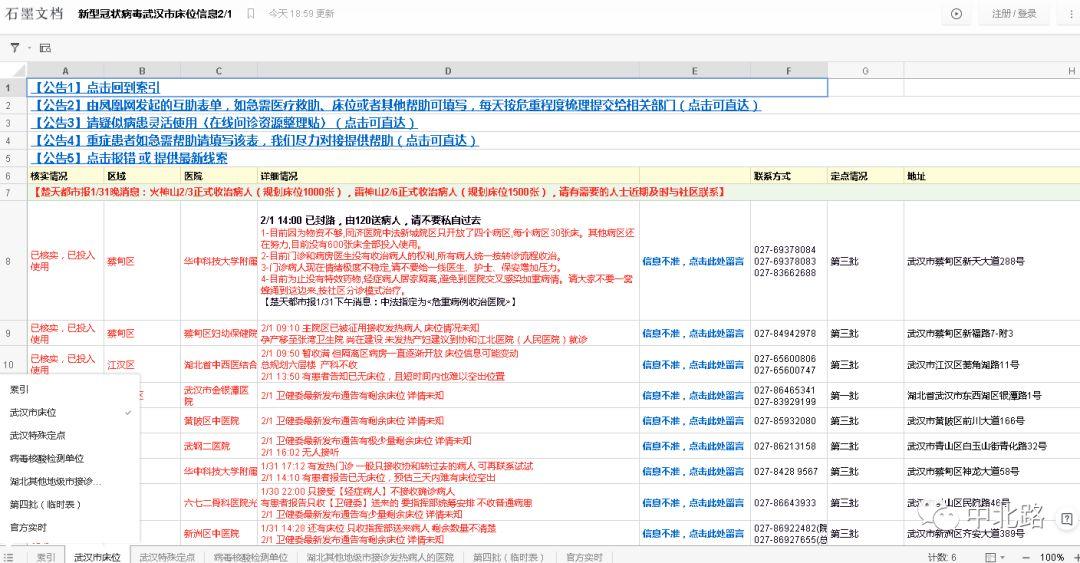Select row 8 header
This screenshot has height=563, width=1080.
point(8,261)
